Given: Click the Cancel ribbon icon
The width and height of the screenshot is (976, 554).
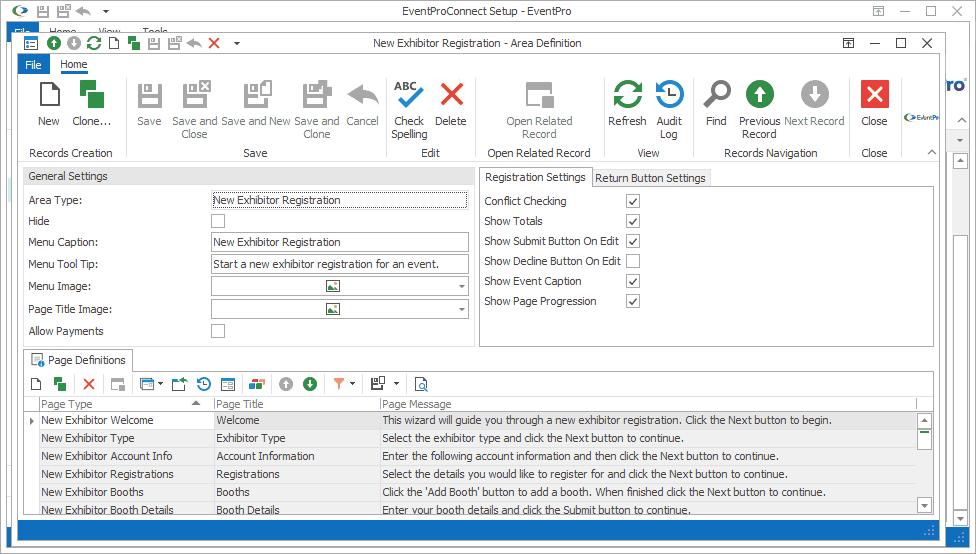Looking at the screenshot, I should click(x=363, y=95).
